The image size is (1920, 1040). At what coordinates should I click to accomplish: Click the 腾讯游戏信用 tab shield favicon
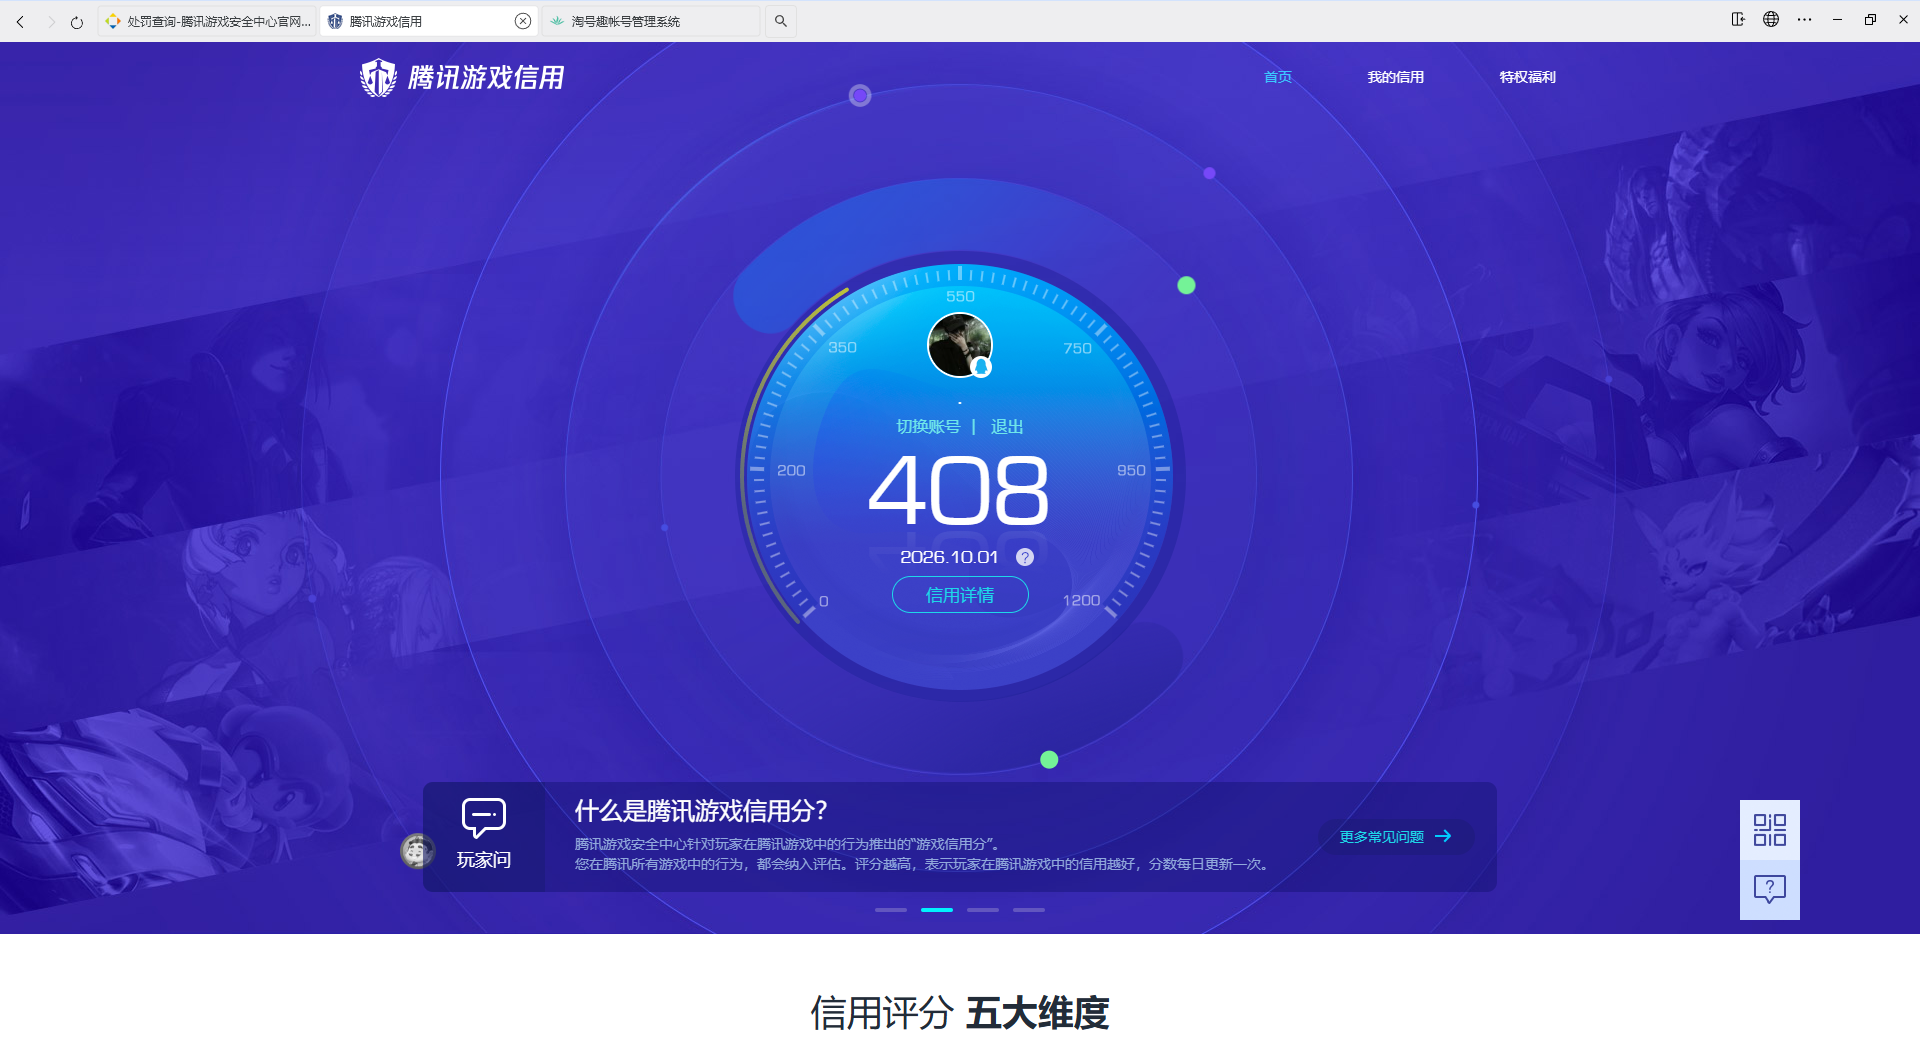pyautogui.click(x=335, y=21)
